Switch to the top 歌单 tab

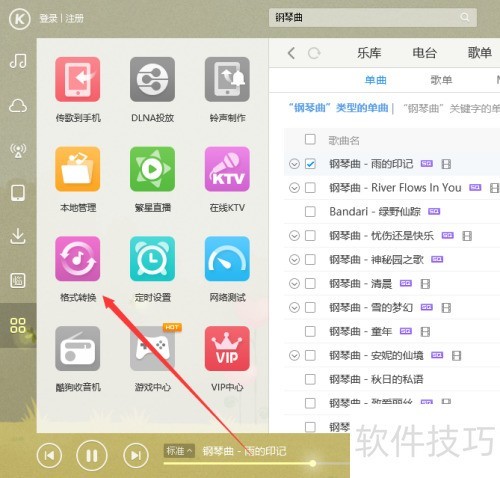(x=480, y=53)
